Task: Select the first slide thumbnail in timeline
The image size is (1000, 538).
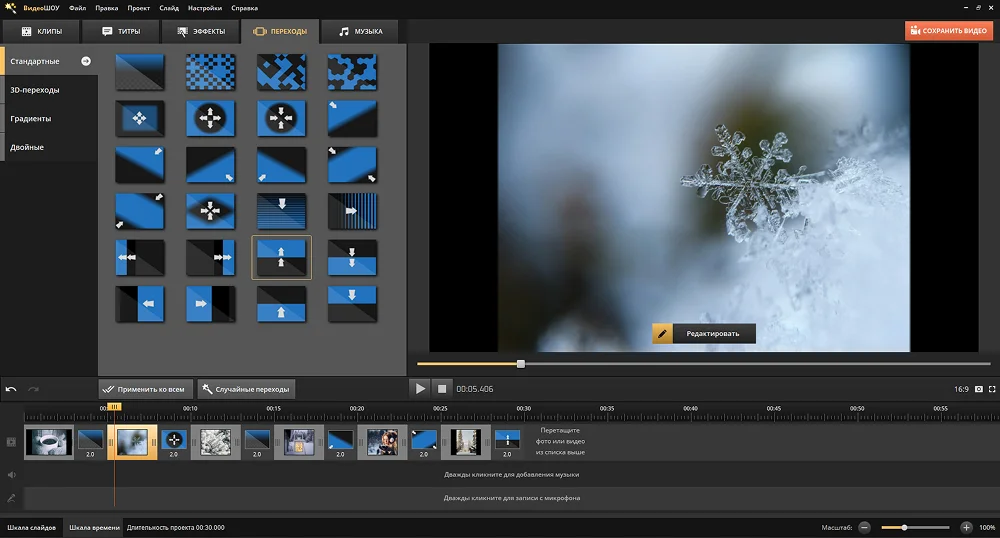Action: click(49, 441)
